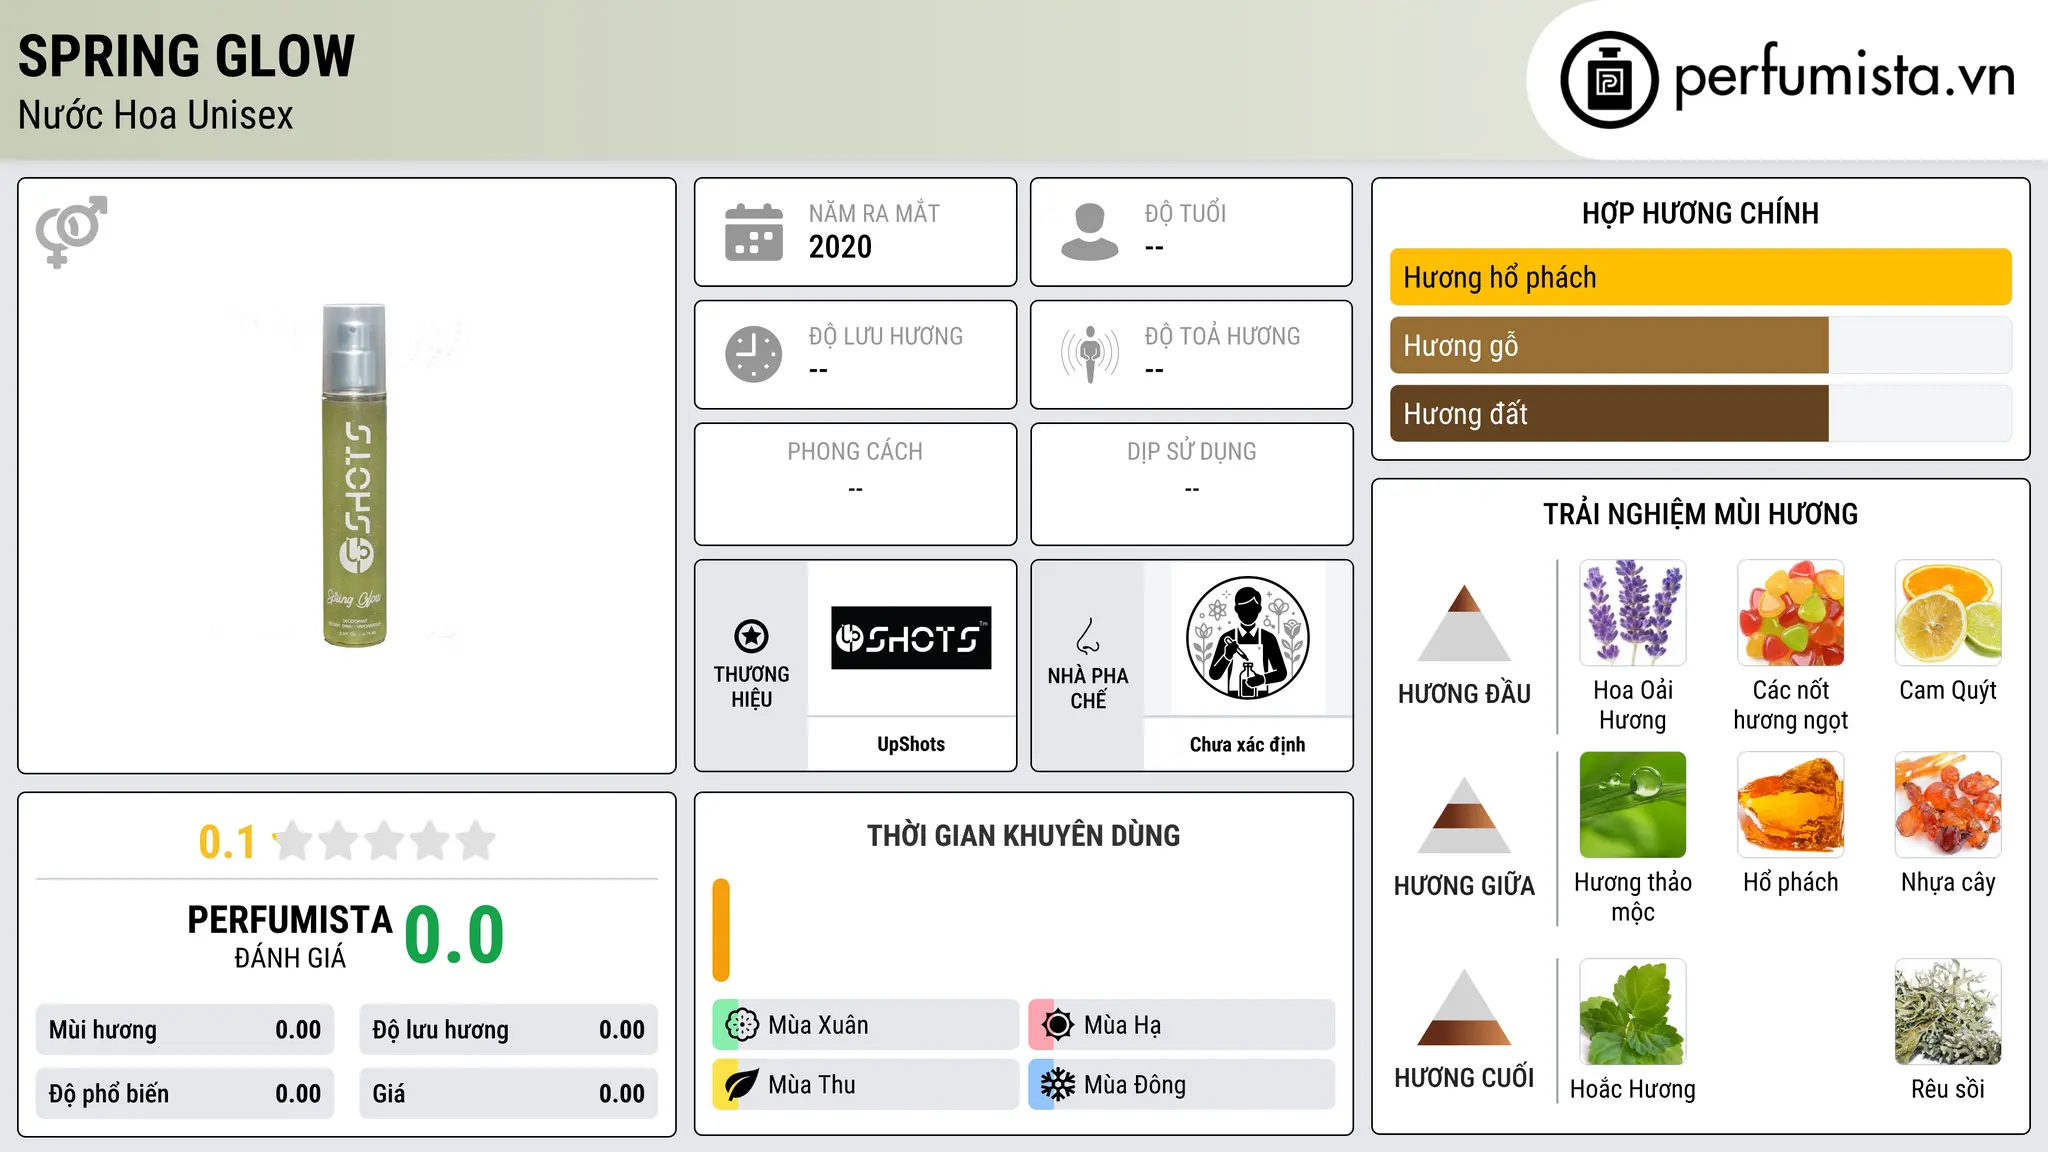Click the Thời gian khuyên dùng heading
Image resolution: width=2048 pixels, height=1152 pixels.
pos(1024,836)
